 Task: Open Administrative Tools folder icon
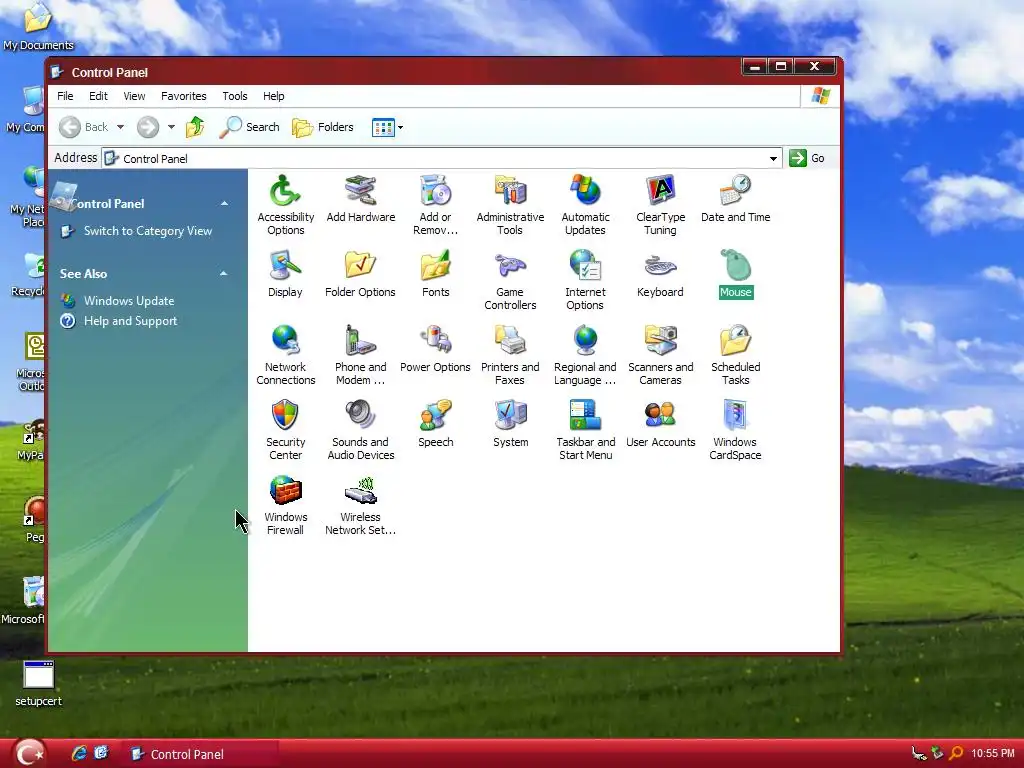click(510, 204)
